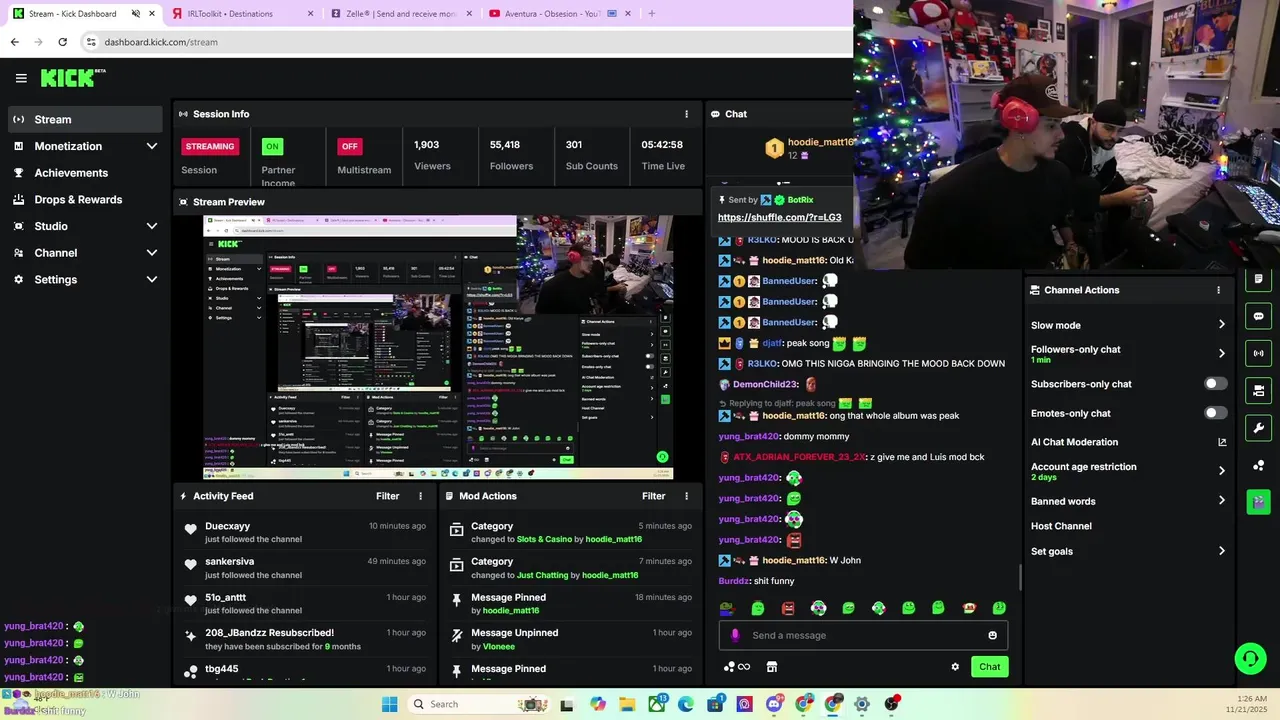Switch to the IRLToolkit Destinations tab
This screenshot has height=720, width=1280.
(x=238, y=14)
